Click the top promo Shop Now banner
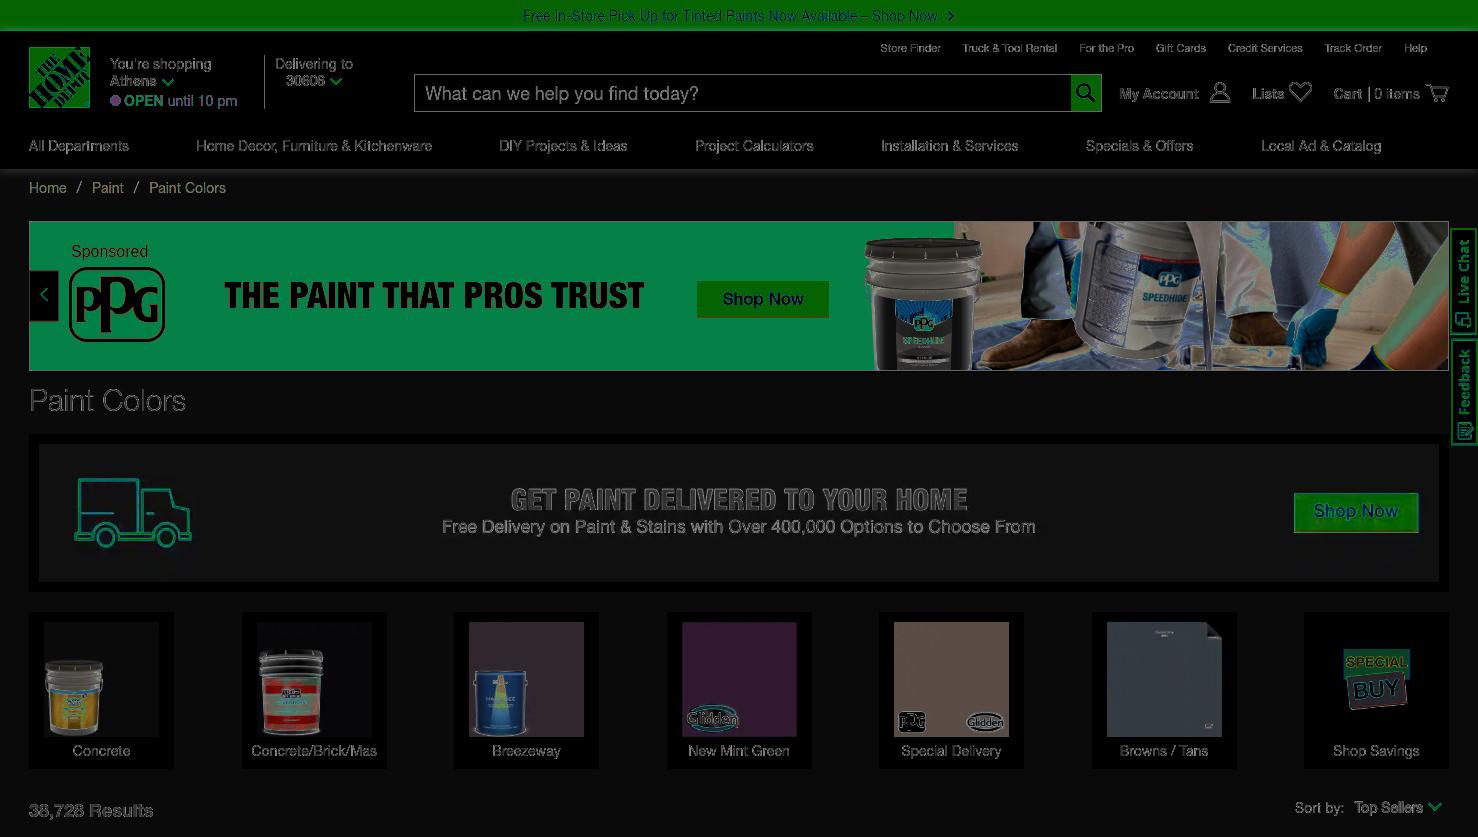The height and width of the screenshot is (837, 1478). 739,16
